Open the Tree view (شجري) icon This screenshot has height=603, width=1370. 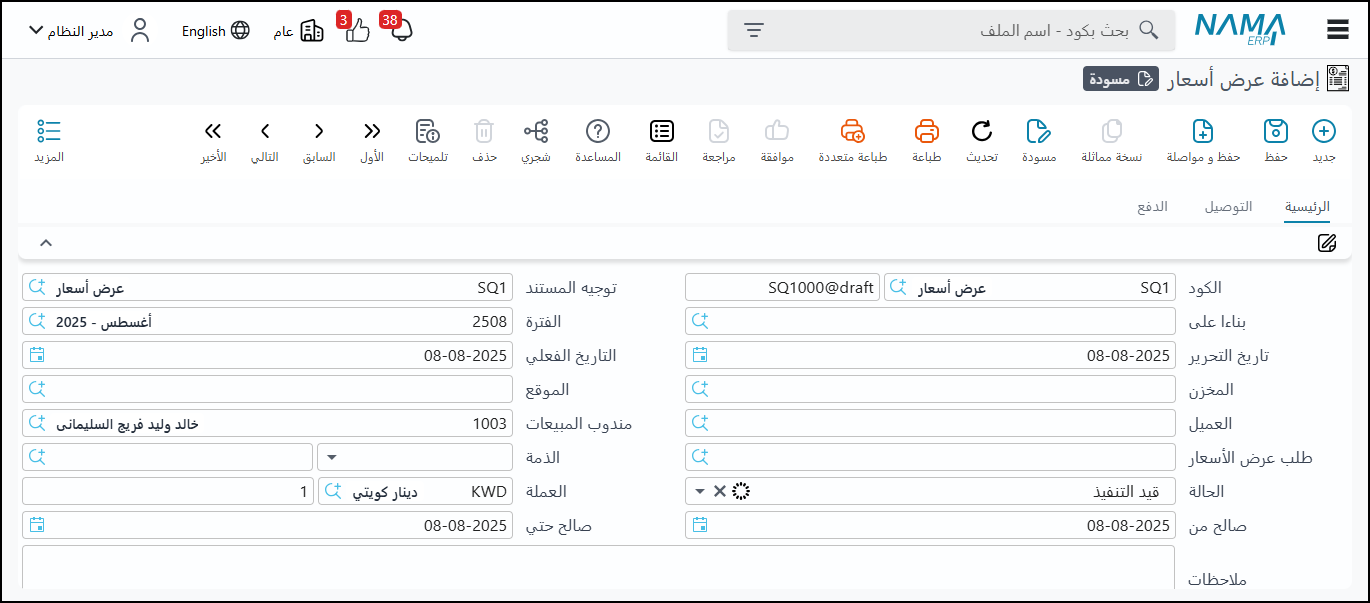tap(536, 132)
